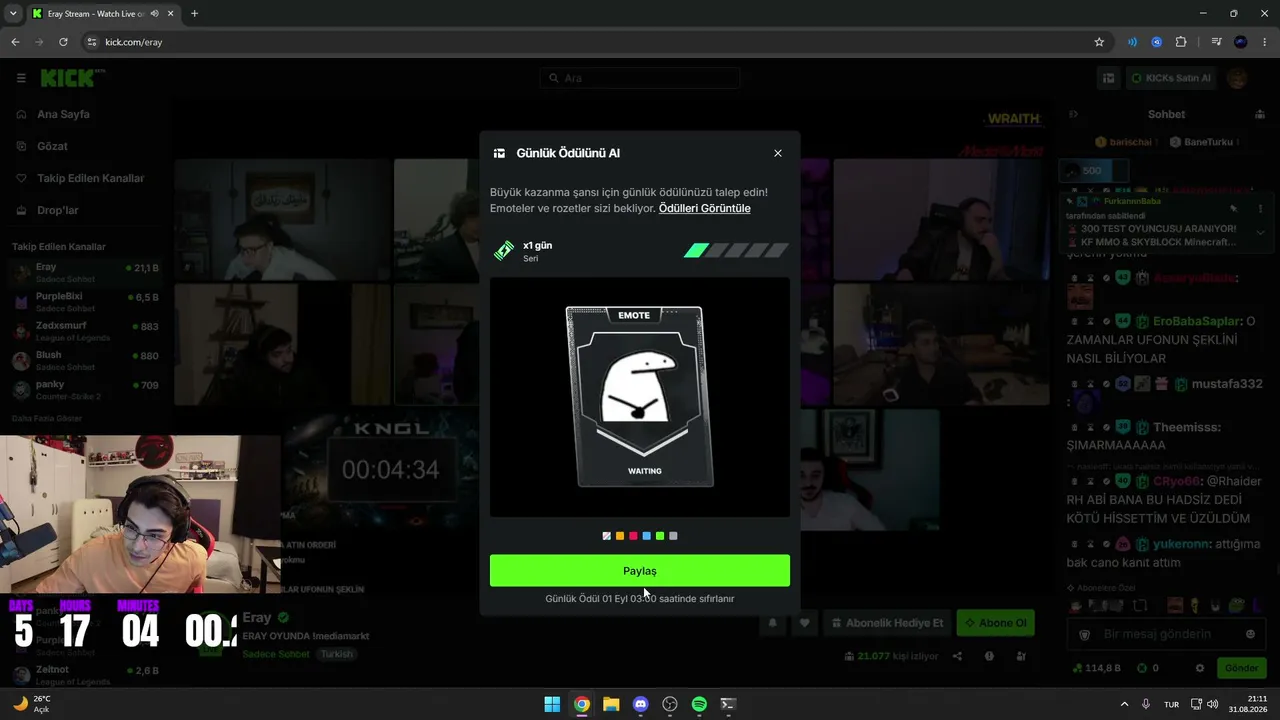Click the yukeronn username in chat
Image resolution: width=1280 pixels, height=720 pixels.
click(1180, 544)
